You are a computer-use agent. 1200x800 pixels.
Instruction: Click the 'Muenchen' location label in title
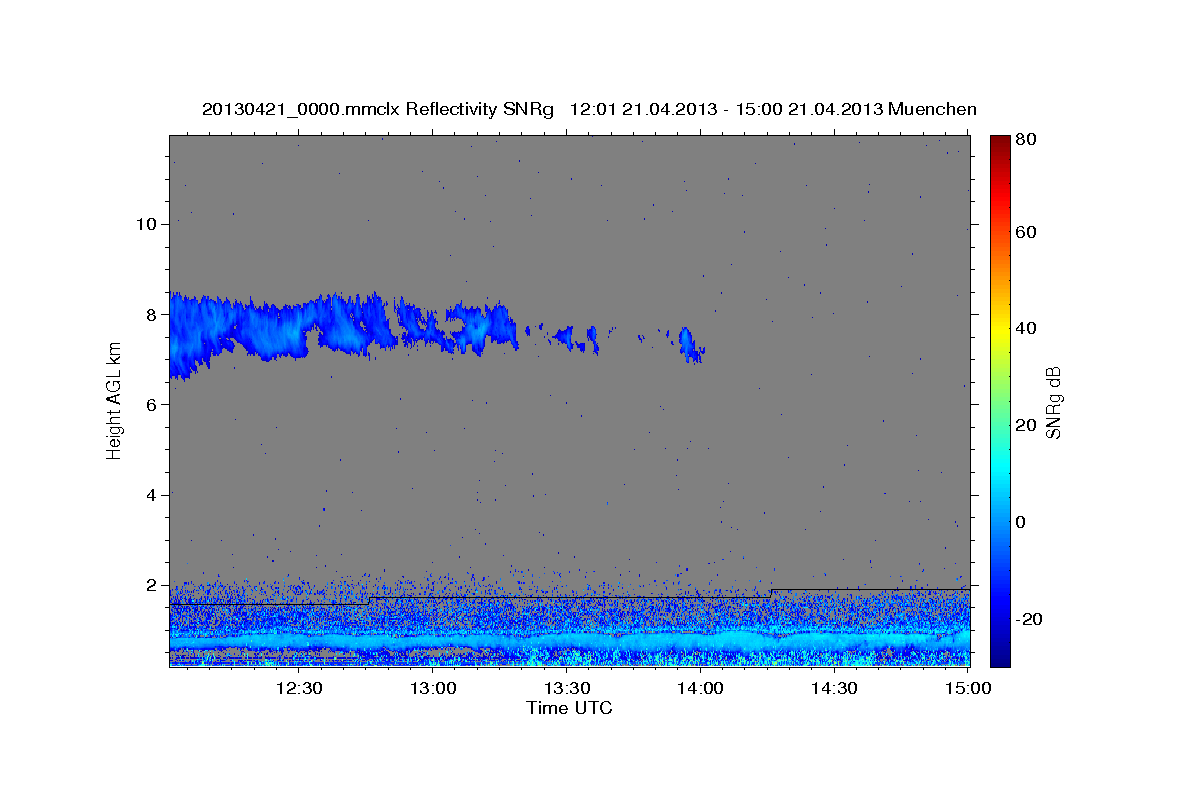(x=931, y=109)
